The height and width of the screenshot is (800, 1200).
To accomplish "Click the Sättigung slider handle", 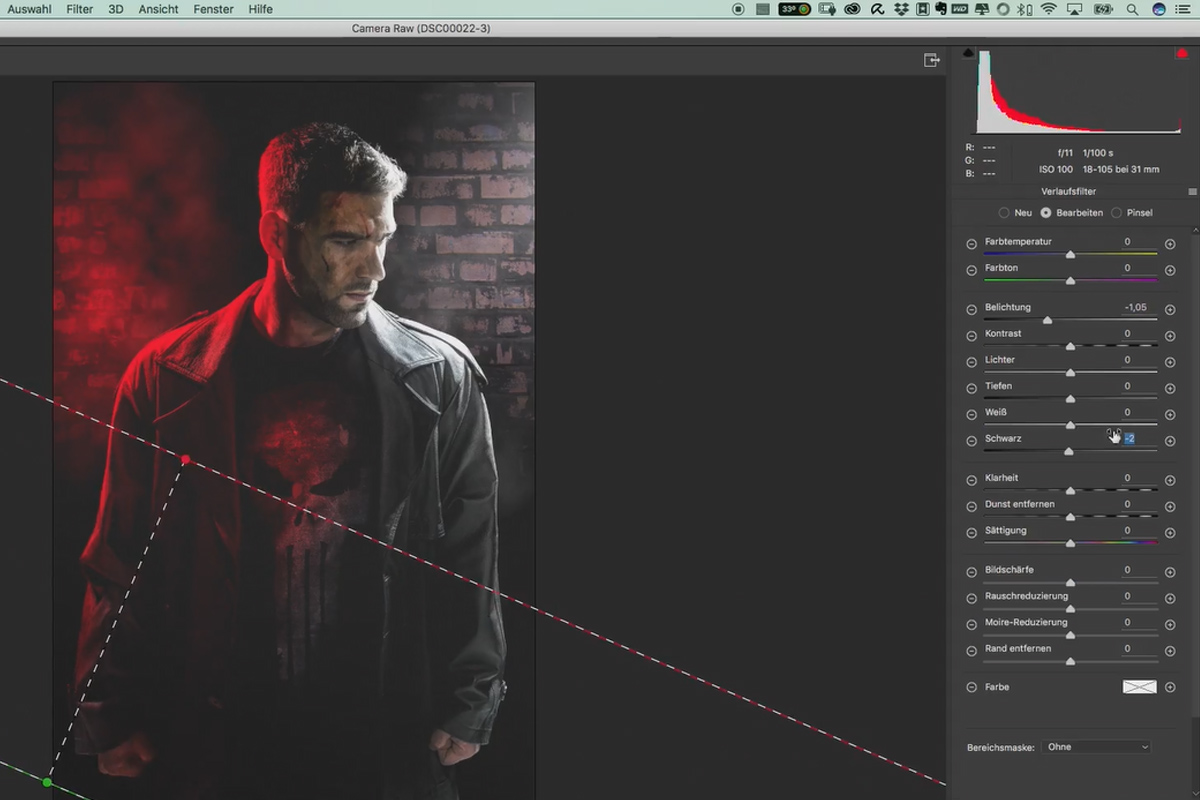I will click(x=1070, y=544).
